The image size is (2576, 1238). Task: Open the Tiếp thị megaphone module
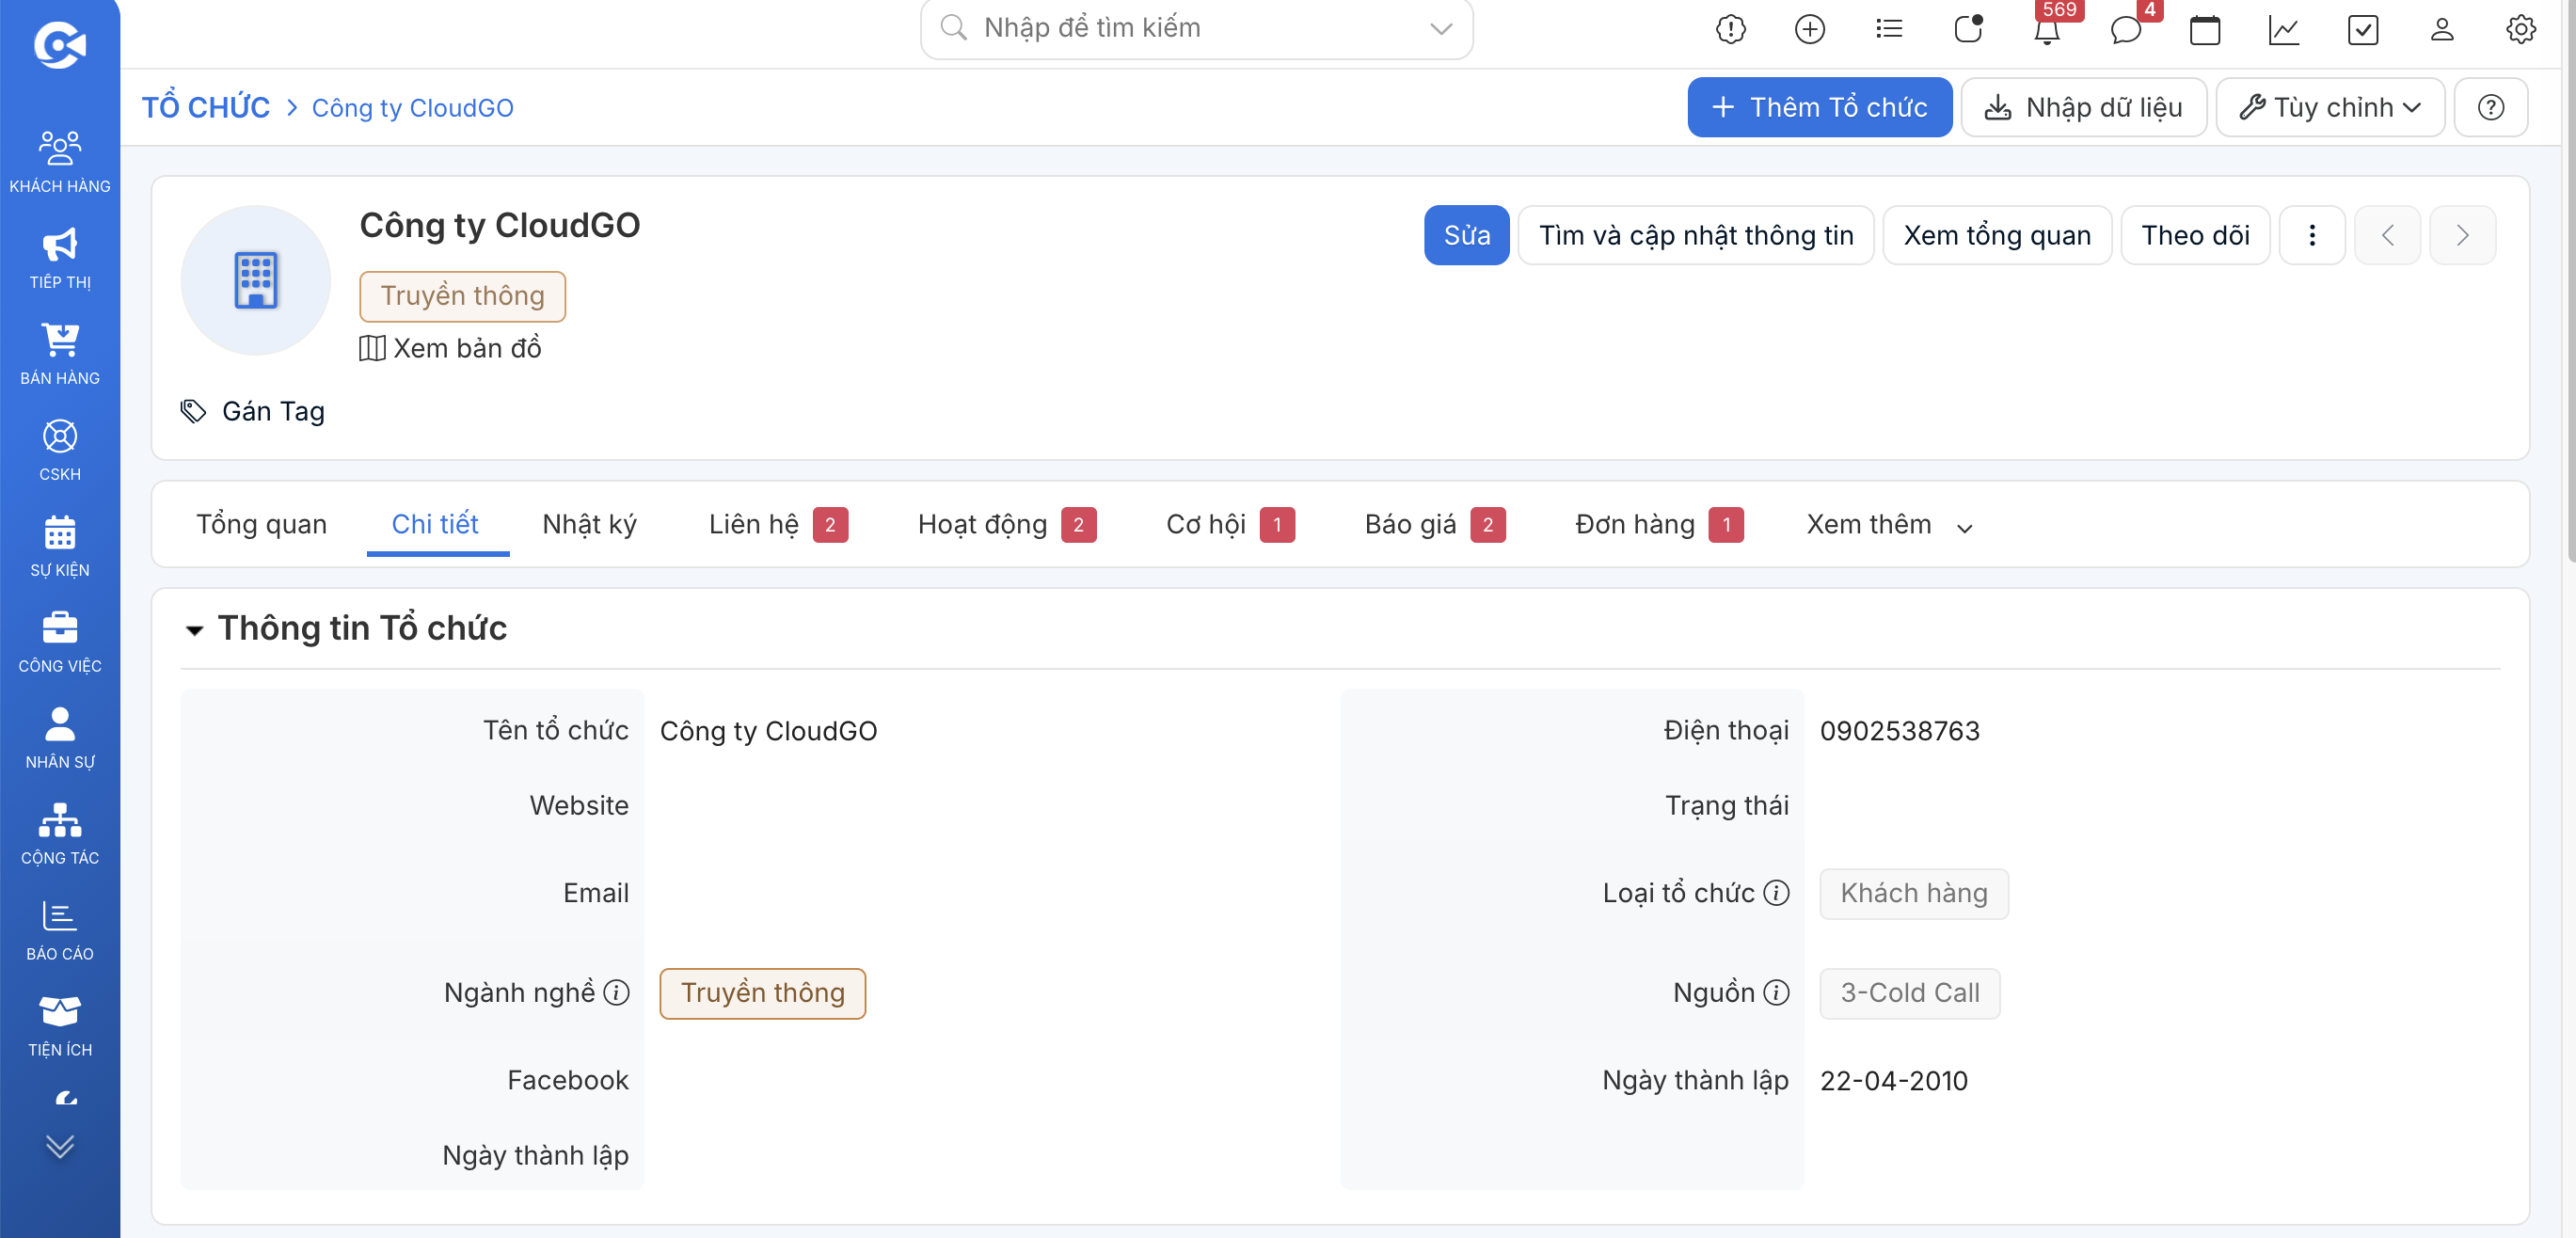pos(60,258)
